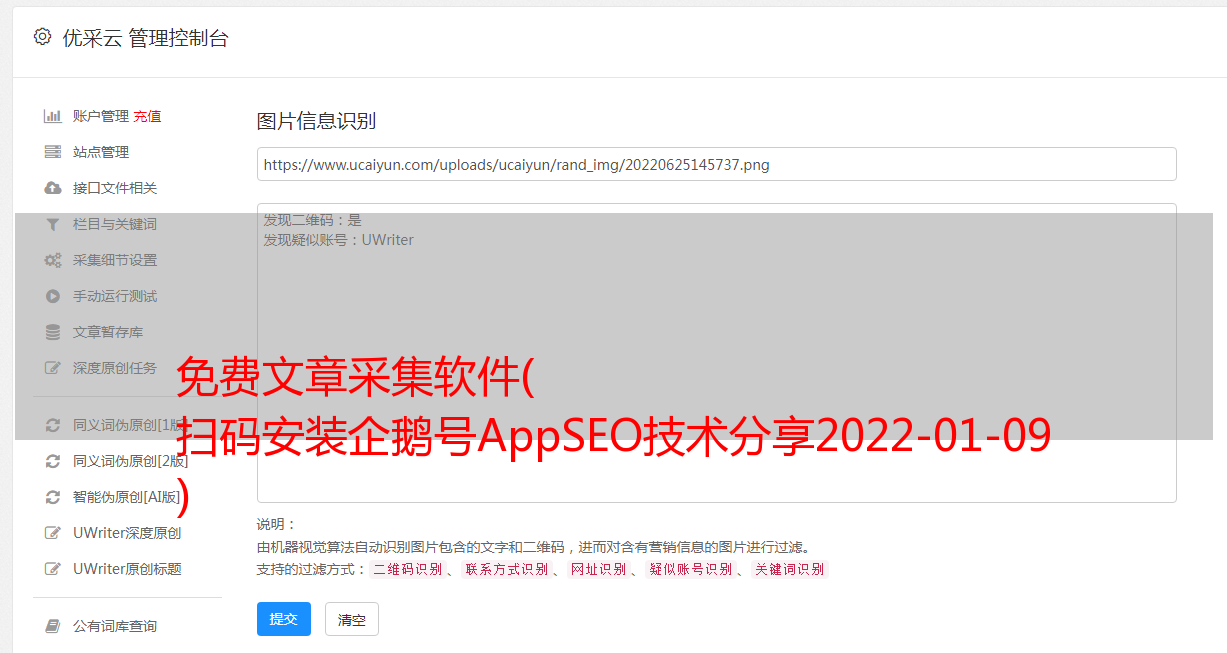Click the 二维码识别 tag

click(x=408, y=569)
